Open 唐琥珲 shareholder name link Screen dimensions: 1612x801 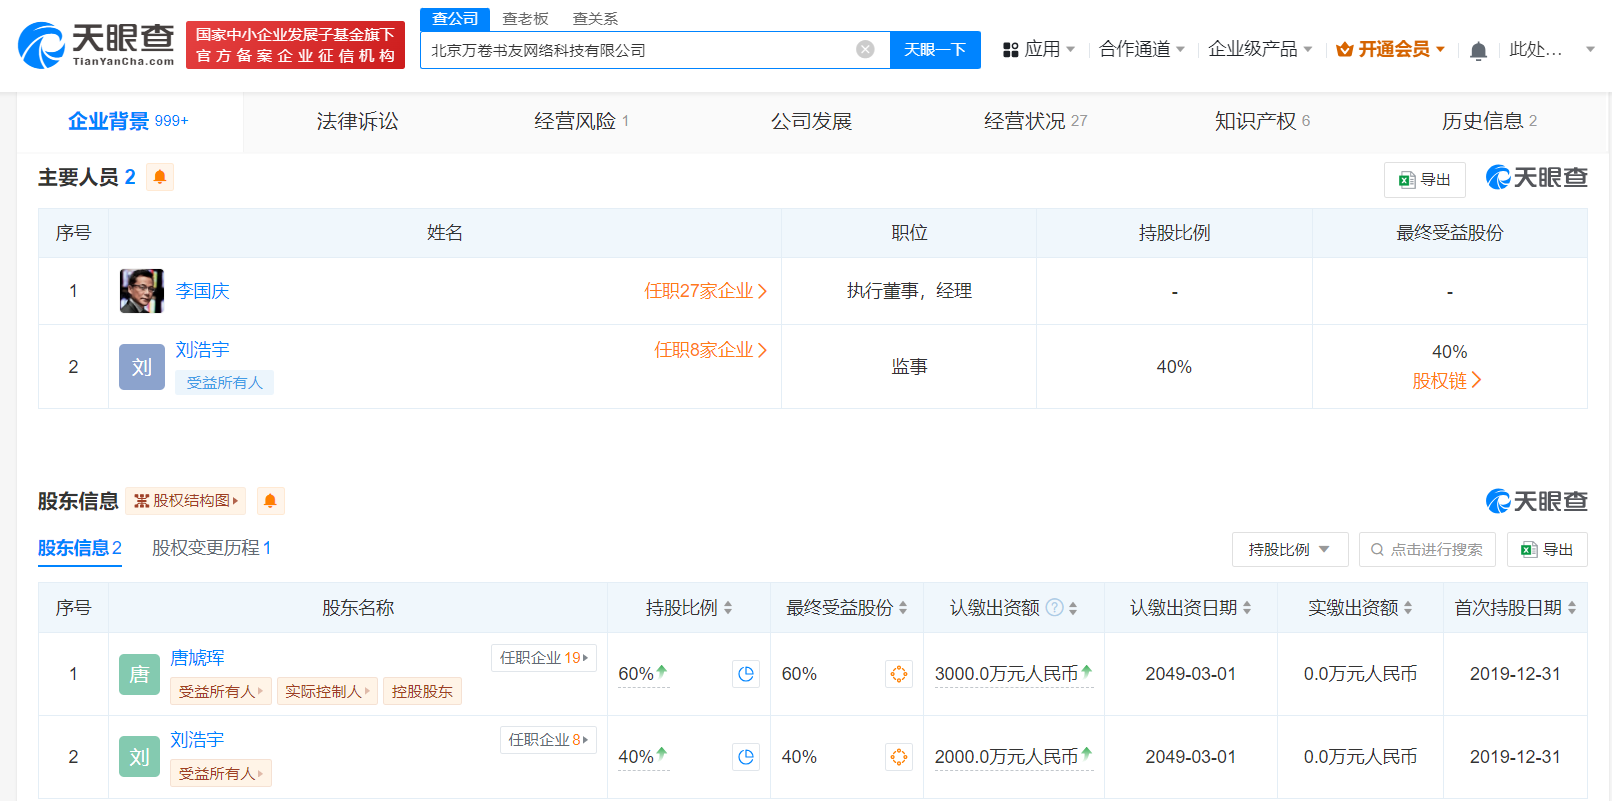click(197, 657)
